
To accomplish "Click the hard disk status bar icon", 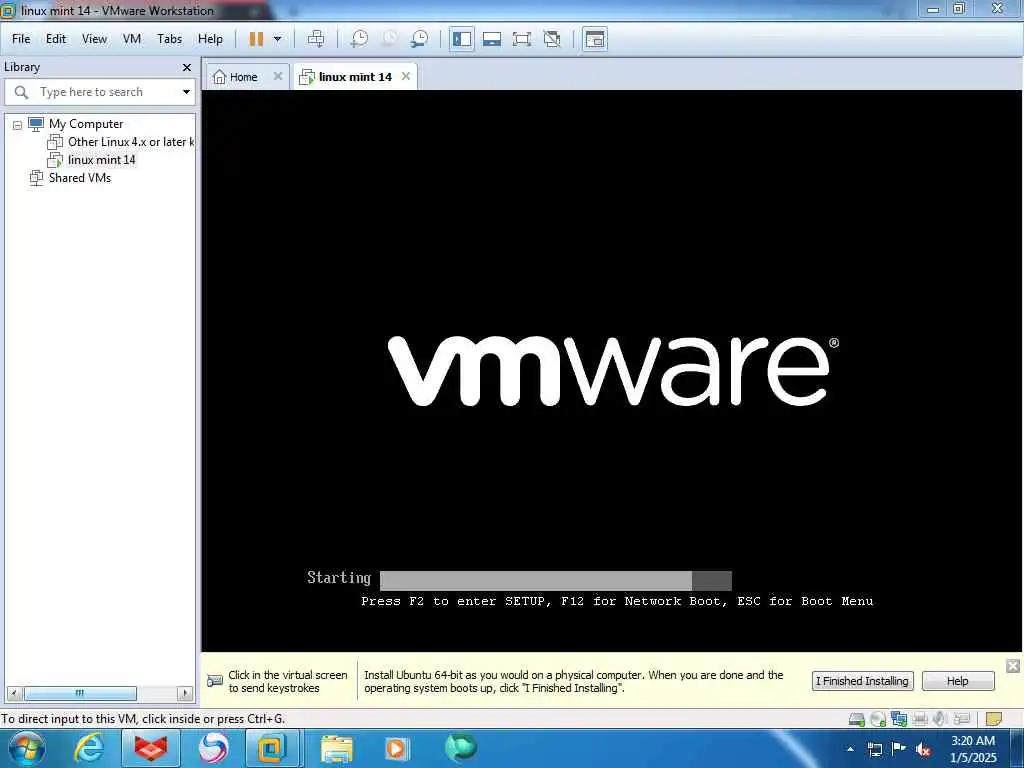I will 857,719.
